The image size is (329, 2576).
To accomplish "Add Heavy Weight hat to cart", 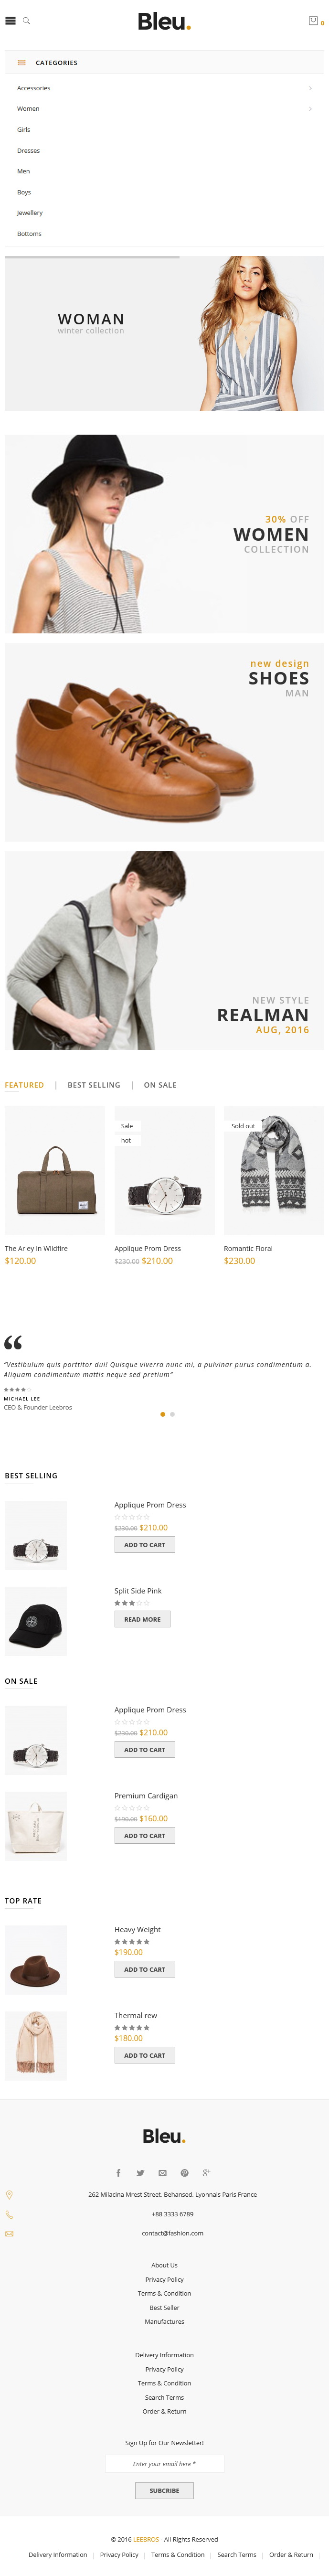I will tap(145, 1969).
